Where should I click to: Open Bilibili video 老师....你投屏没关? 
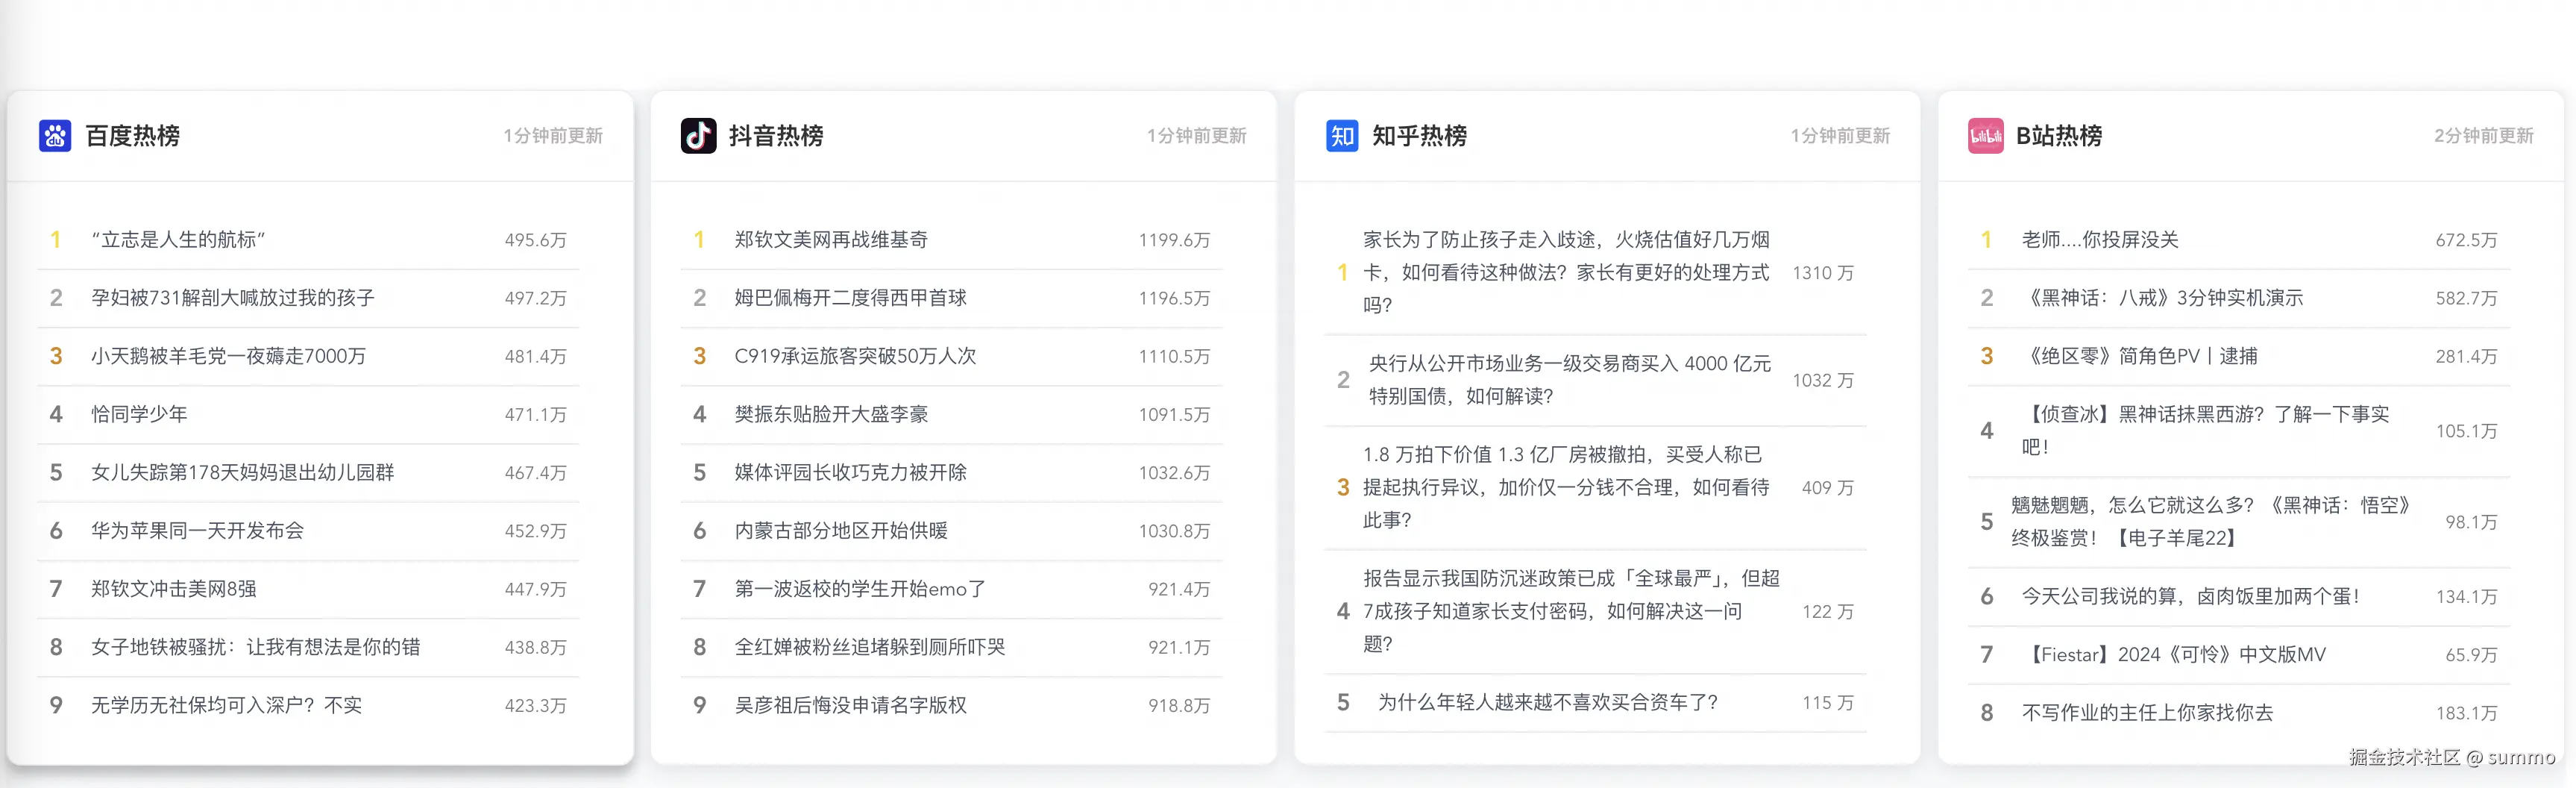click(x=2100, y=240)
